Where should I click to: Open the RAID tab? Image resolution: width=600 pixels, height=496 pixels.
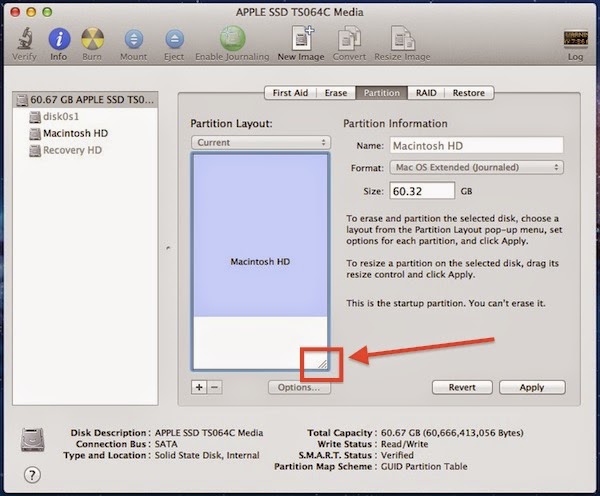coord(426,93)
